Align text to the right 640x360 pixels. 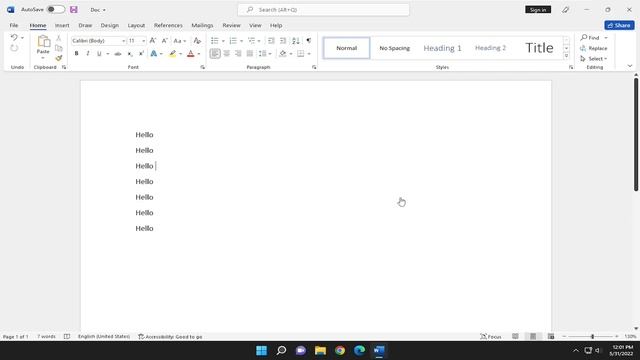[x=238, y=53]
